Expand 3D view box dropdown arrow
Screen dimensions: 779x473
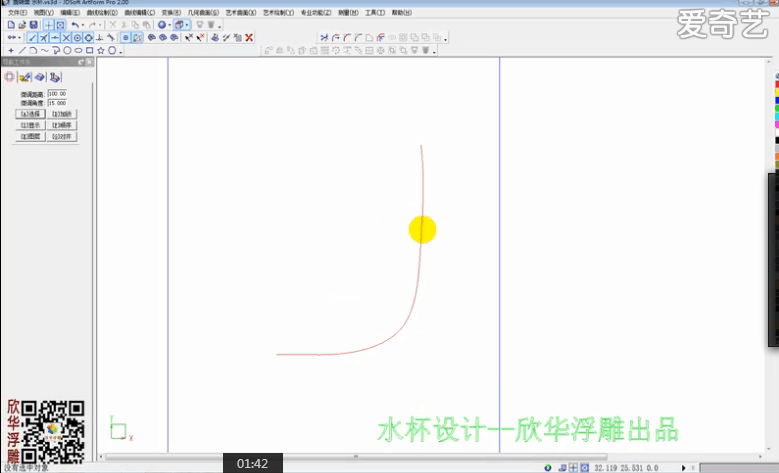point(187,25)
